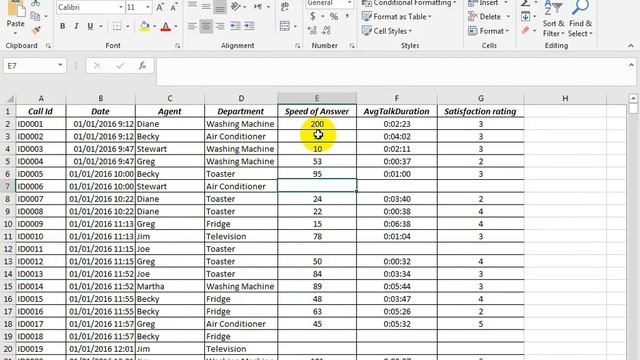640x360 pixels.
Task: Select cell 'Speed of Answer' header
Action: tap(317, 111)
